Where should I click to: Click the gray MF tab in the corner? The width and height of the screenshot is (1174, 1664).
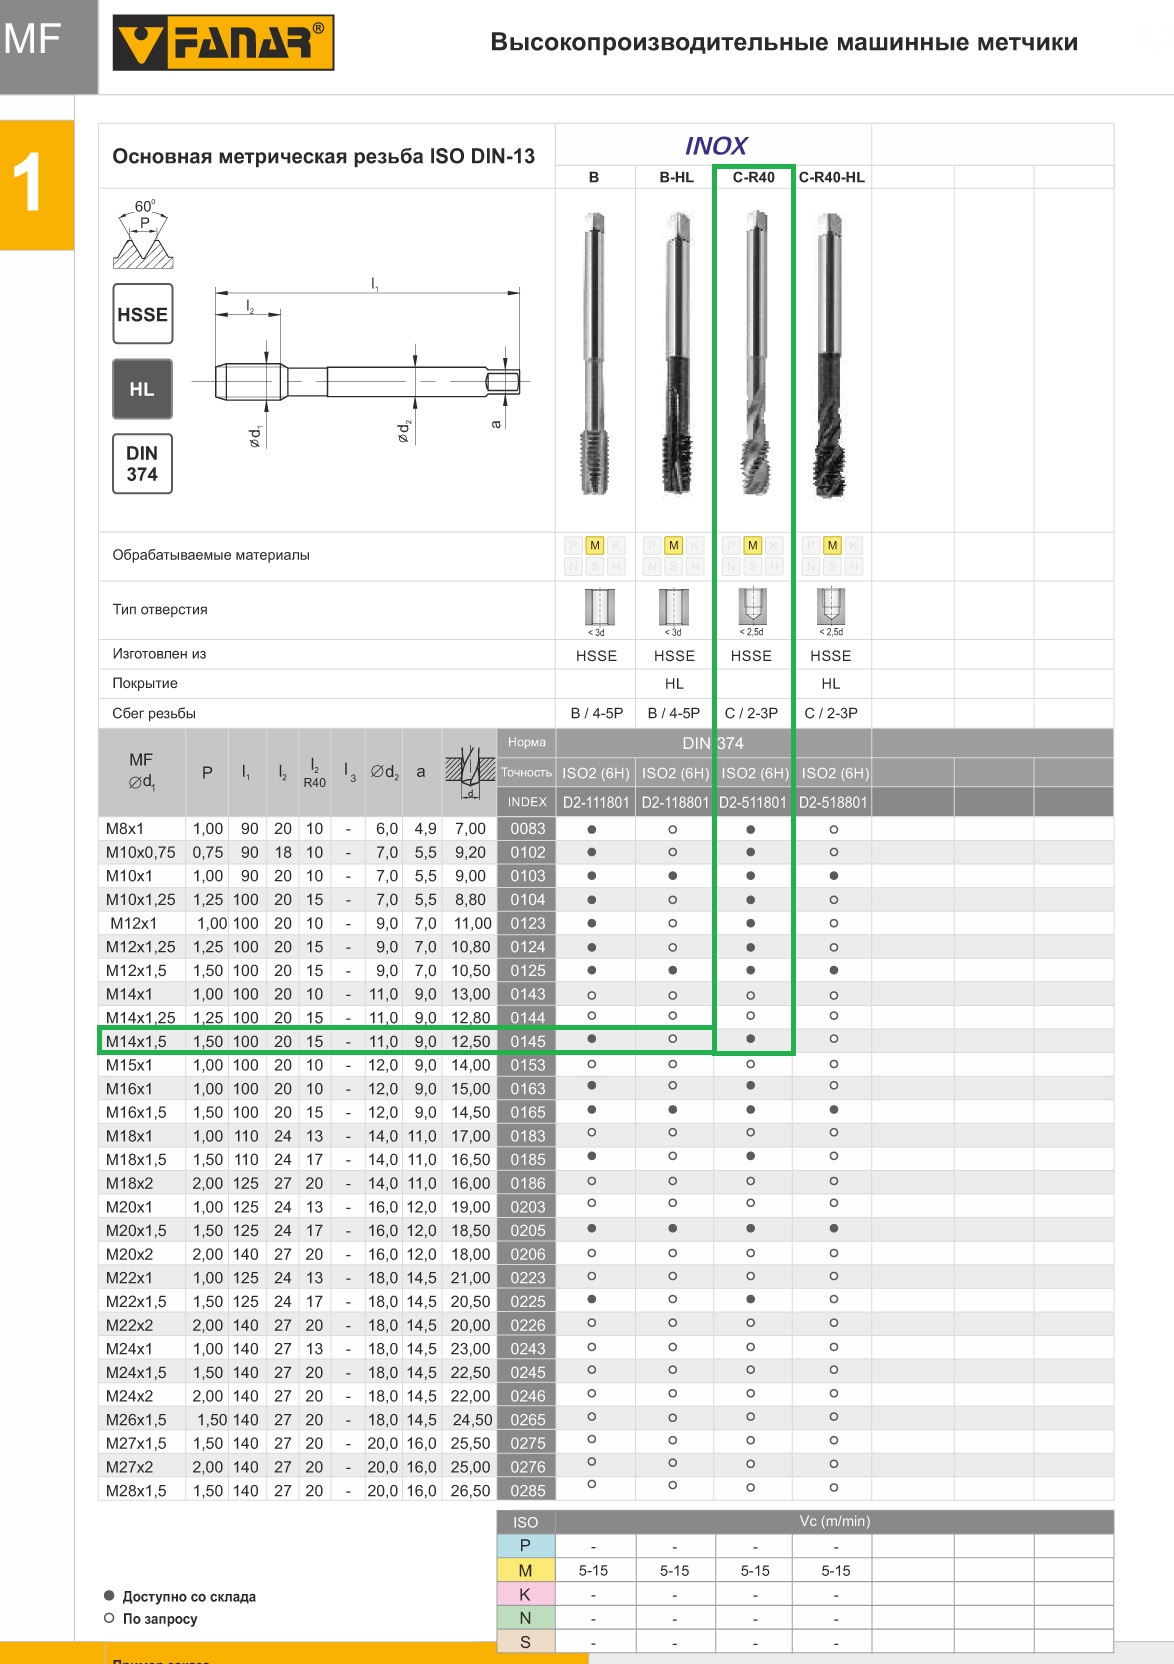[48, 47]
